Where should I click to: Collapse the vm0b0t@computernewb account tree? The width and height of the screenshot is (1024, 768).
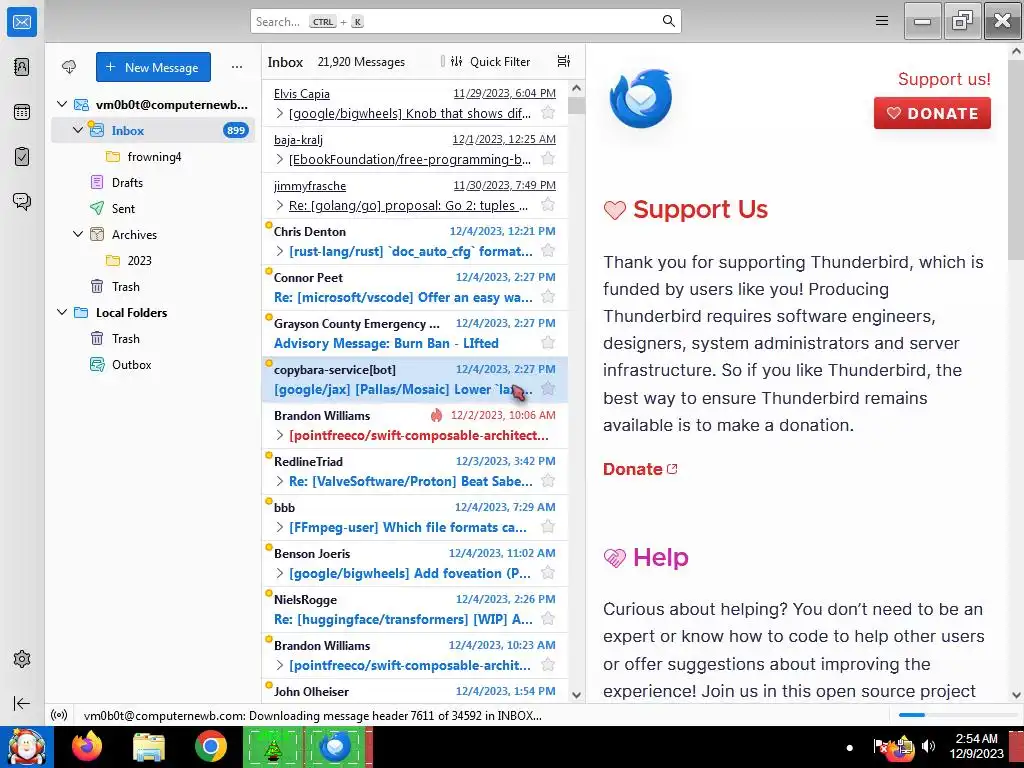(62, 104)
